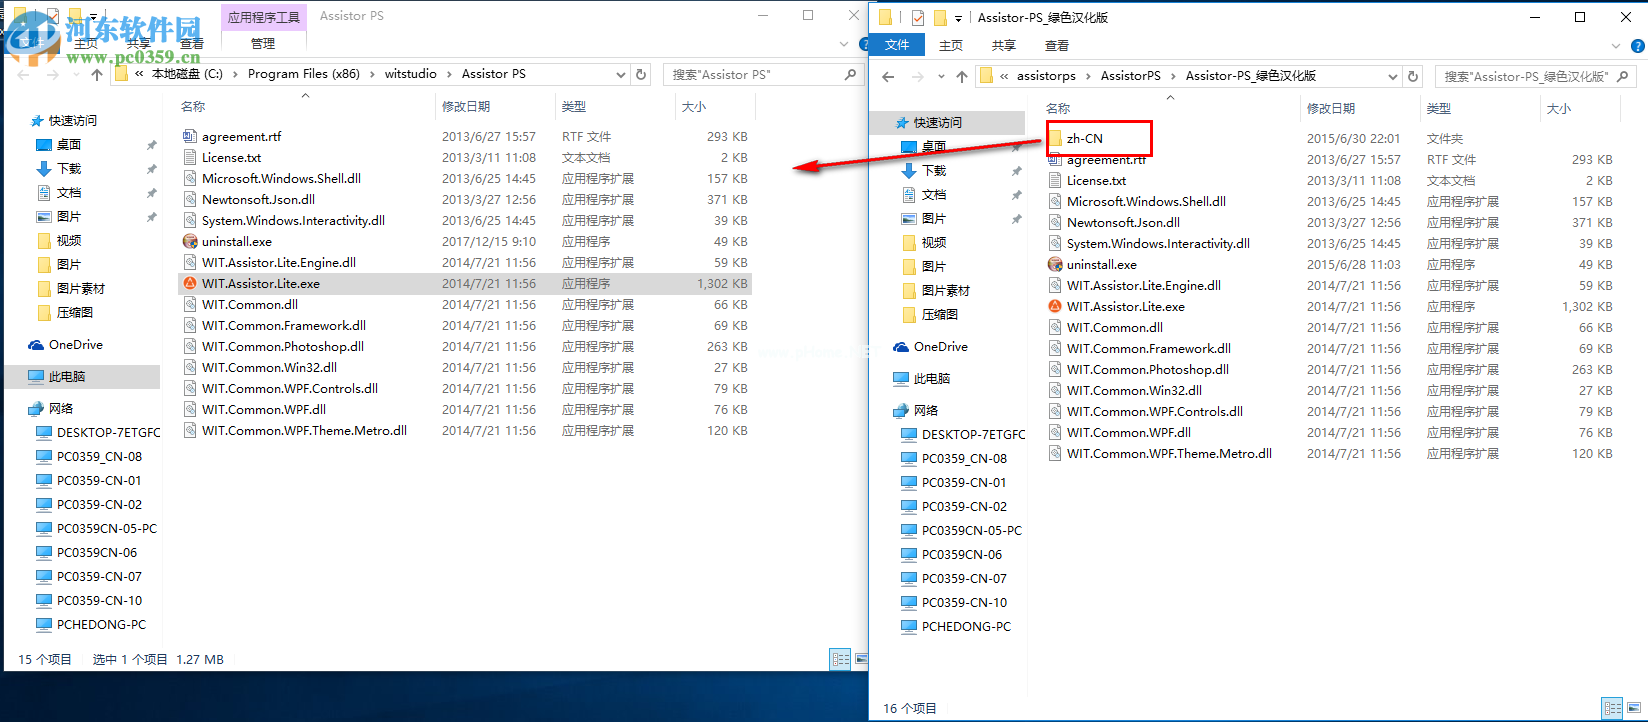Open OneDrive in left window sidebar
Image resolution: width=1648 pixels, height=722 pixels.
tap(76, 345)
